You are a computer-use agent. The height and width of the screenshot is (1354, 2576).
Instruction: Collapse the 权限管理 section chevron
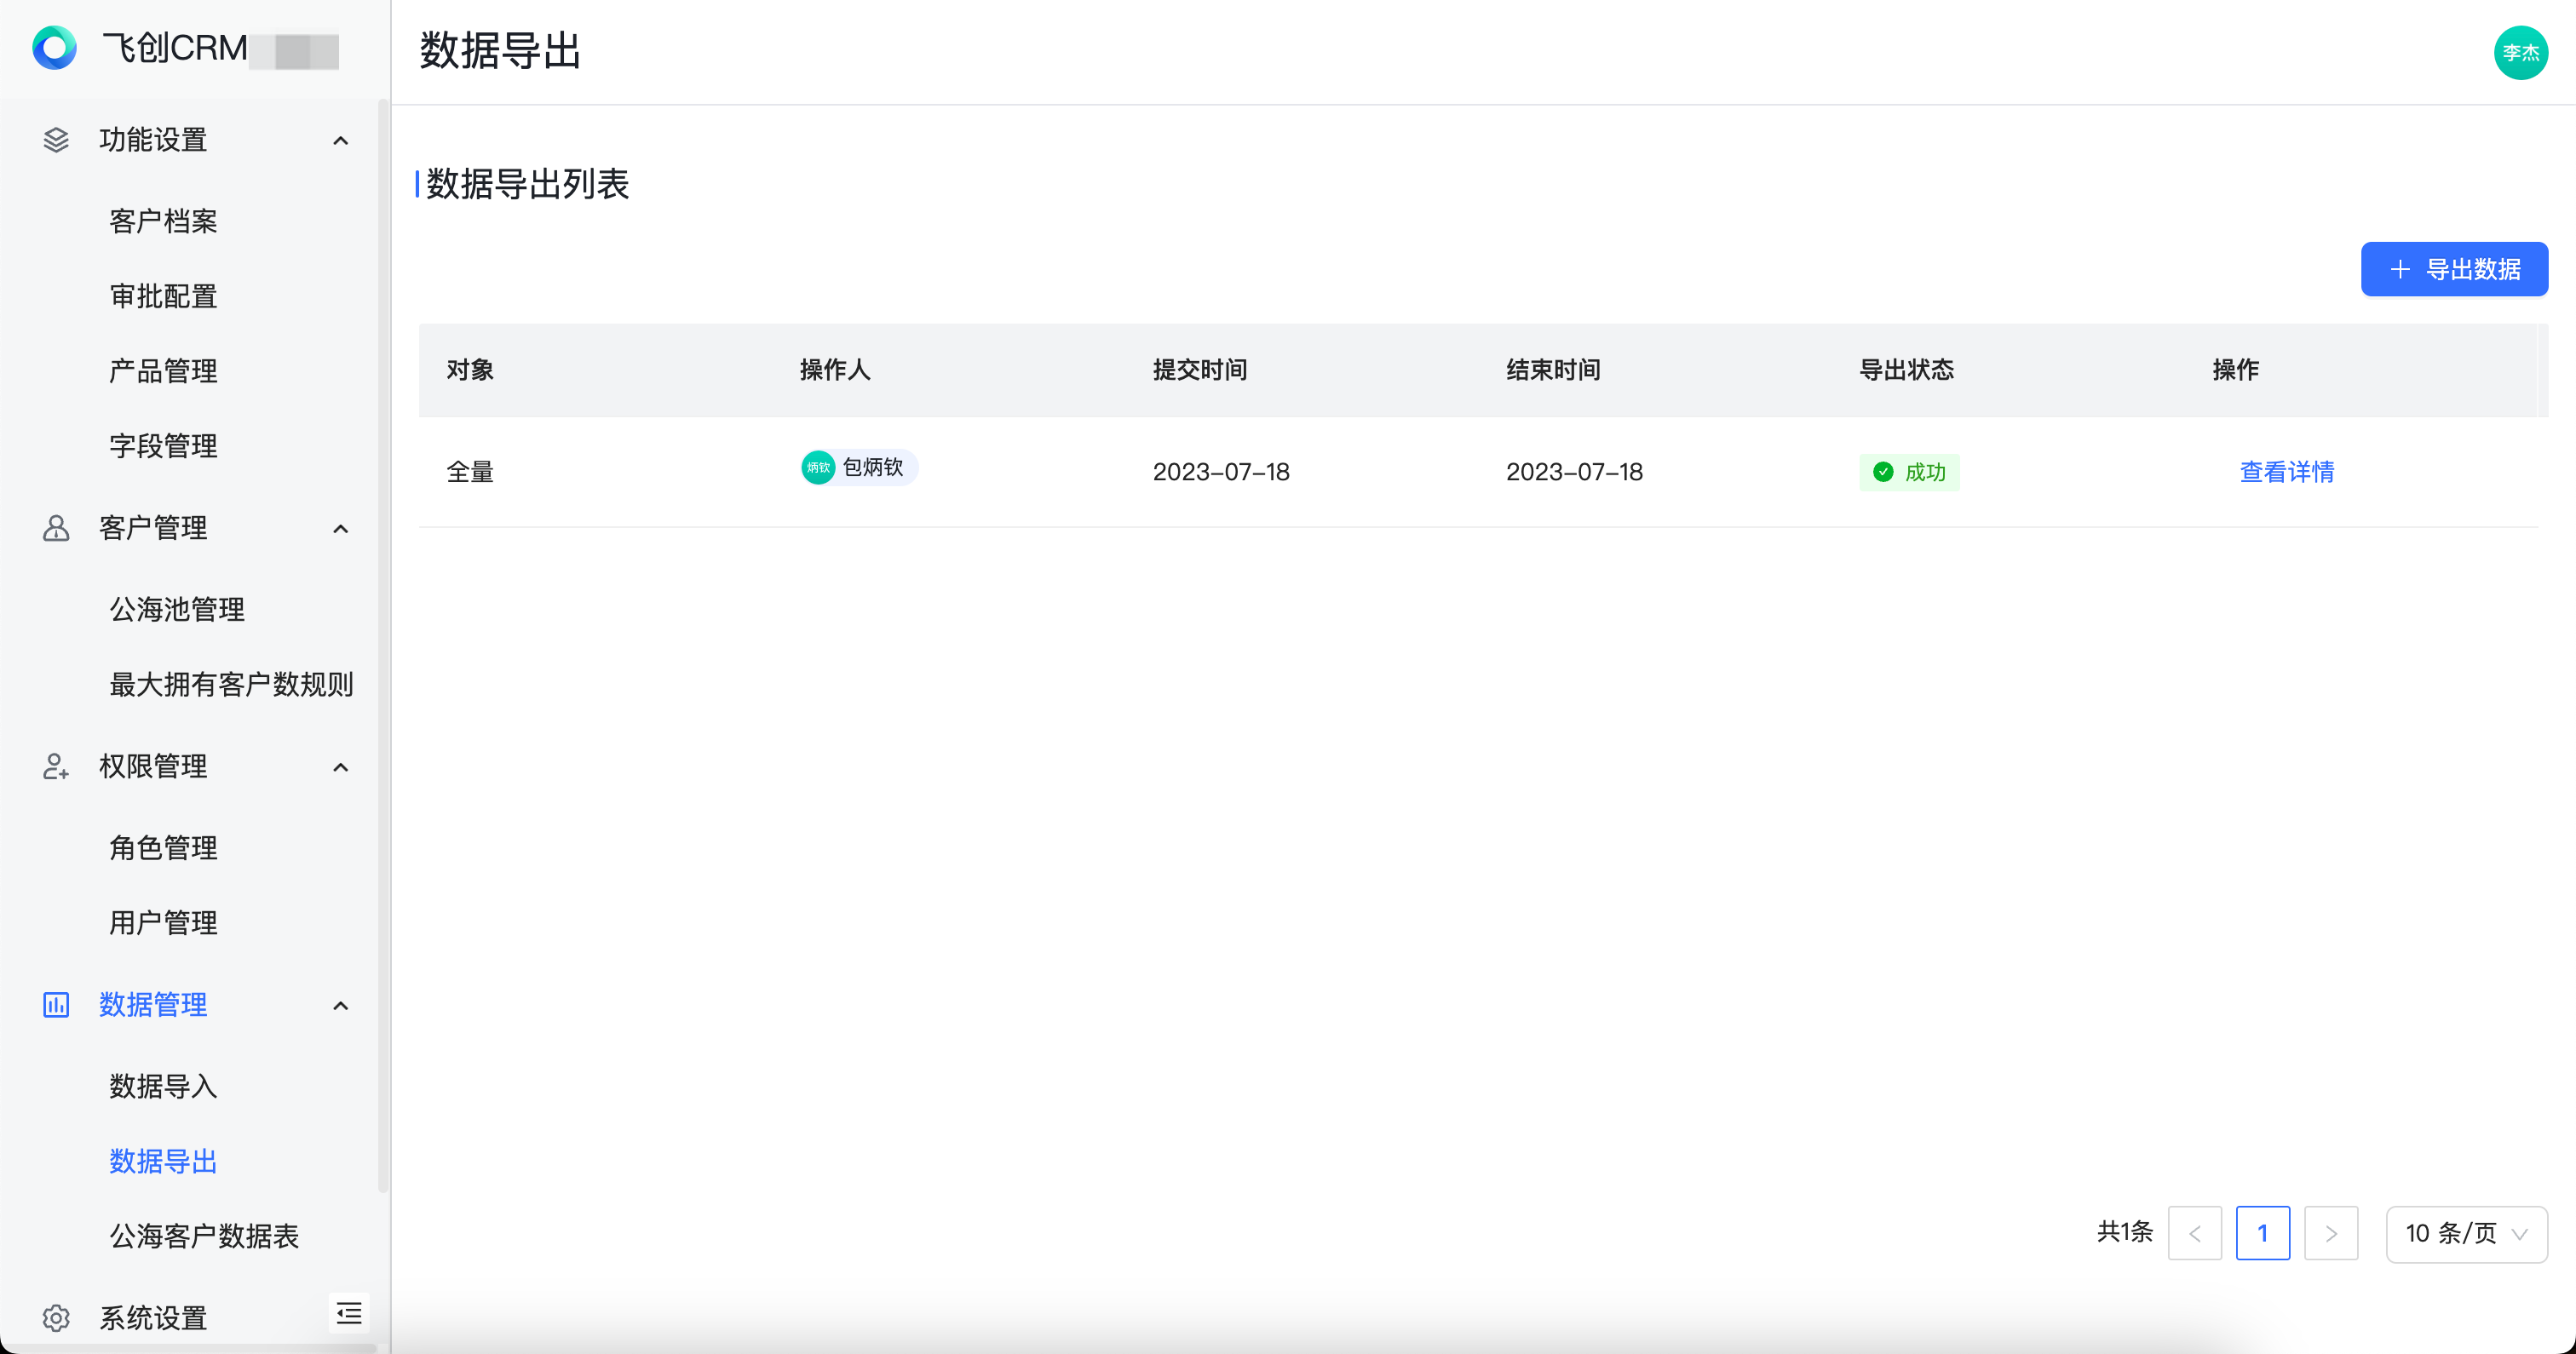click(x=341, y=767)
